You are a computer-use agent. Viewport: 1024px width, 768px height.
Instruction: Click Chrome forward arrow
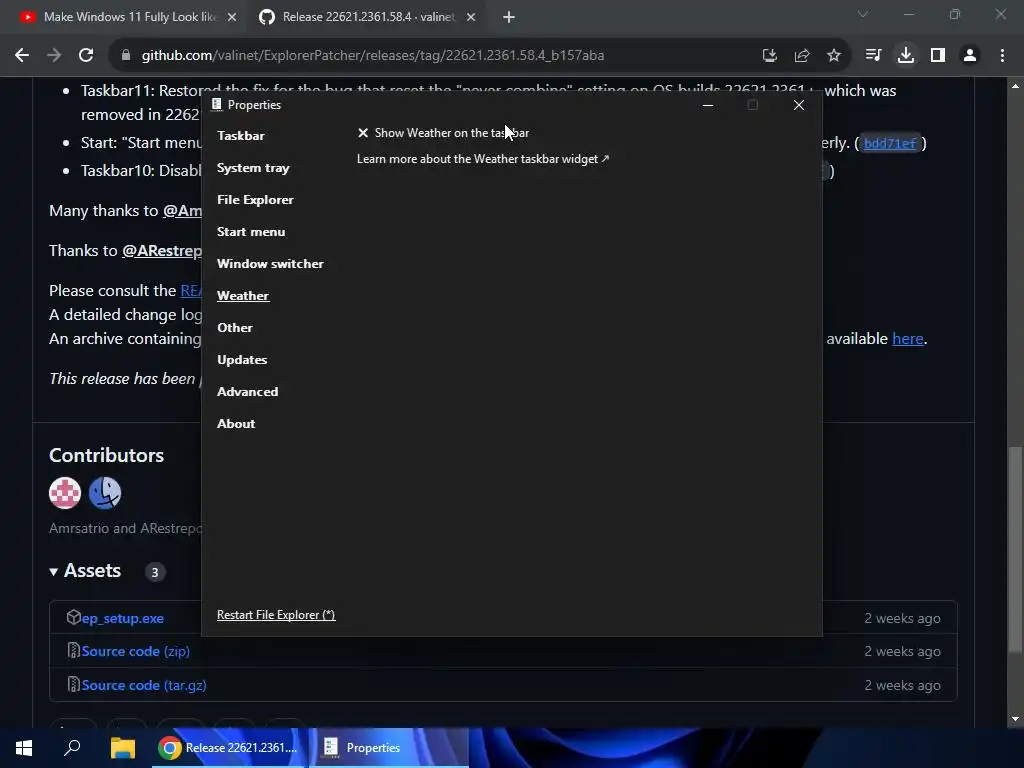point(54,56)
